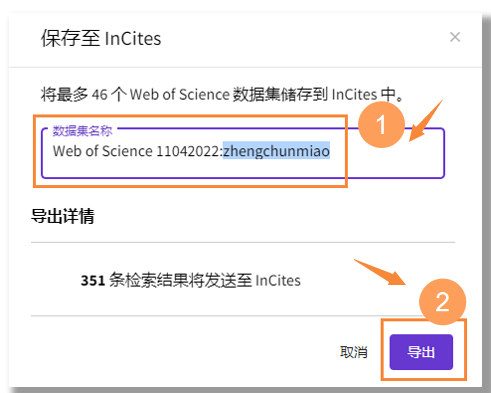This screenshot has width=491, height=393.
Task: Click the orange arrow pointing at the name field
Action: point(426,121)
